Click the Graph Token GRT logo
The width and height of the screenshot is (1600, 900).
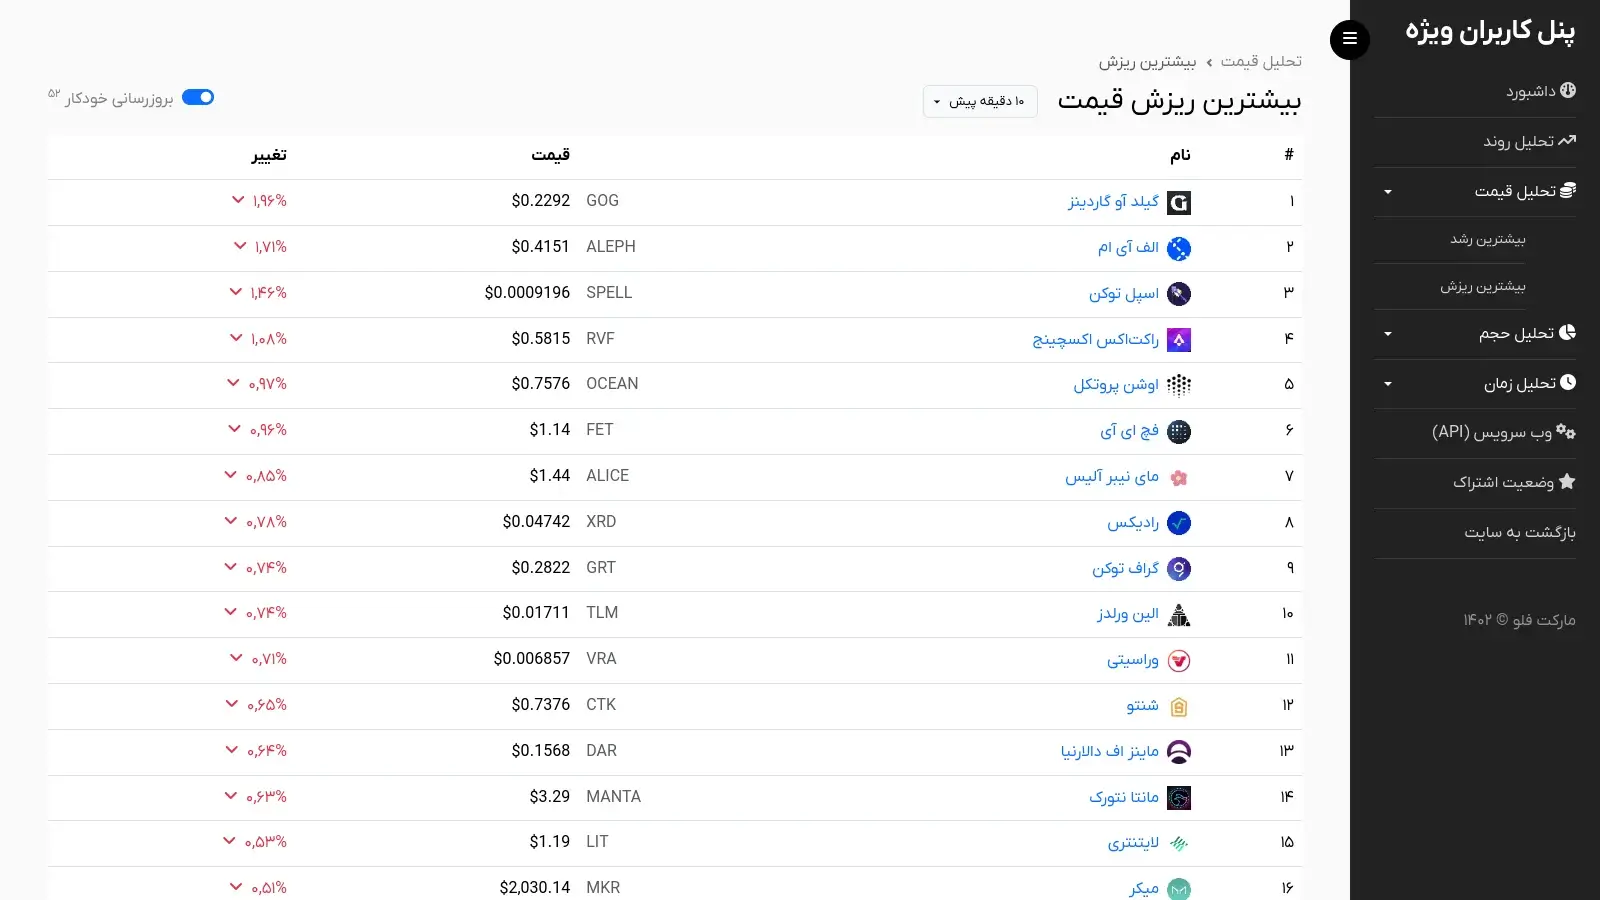pos(1179,569)
